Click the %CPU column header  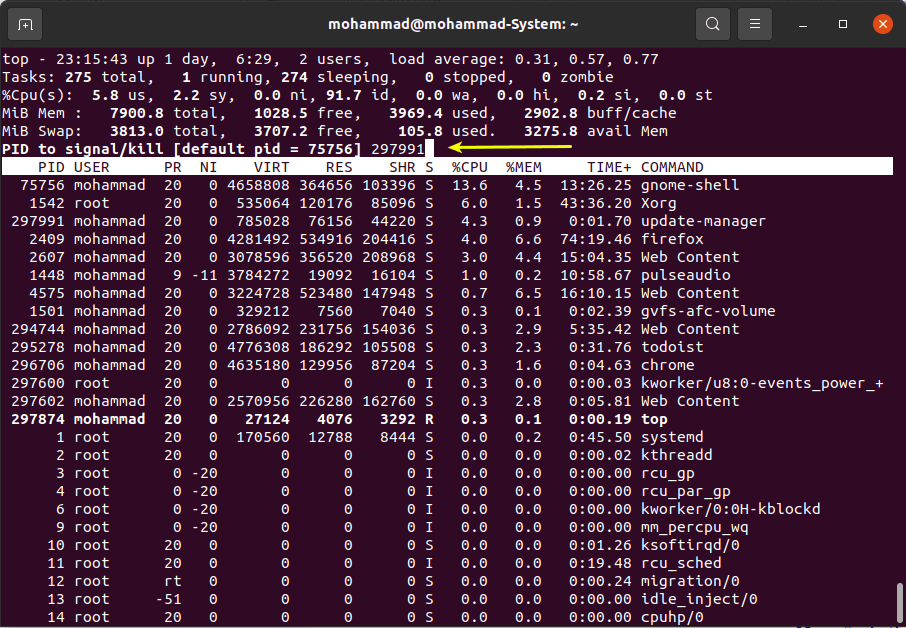tap(469, 167)
